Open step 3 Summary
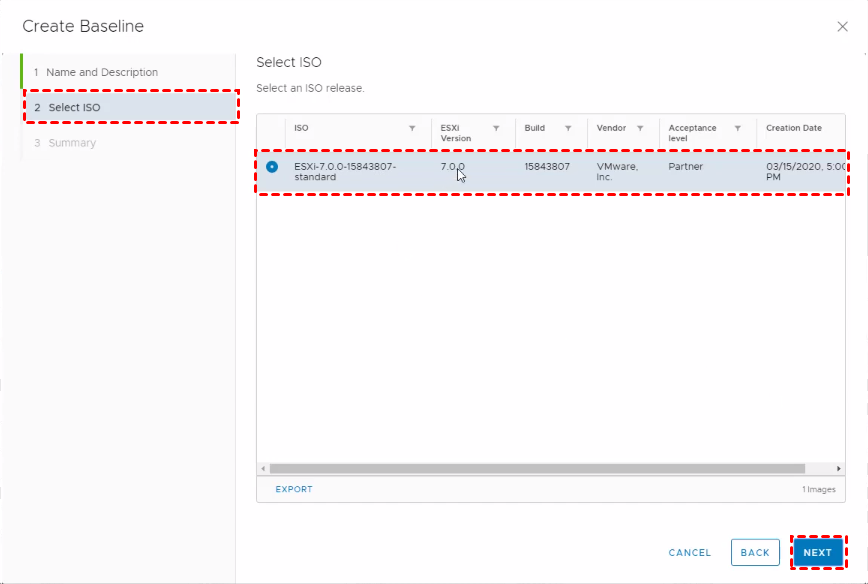This screenshot has width=868, height=584. (65, 143)
